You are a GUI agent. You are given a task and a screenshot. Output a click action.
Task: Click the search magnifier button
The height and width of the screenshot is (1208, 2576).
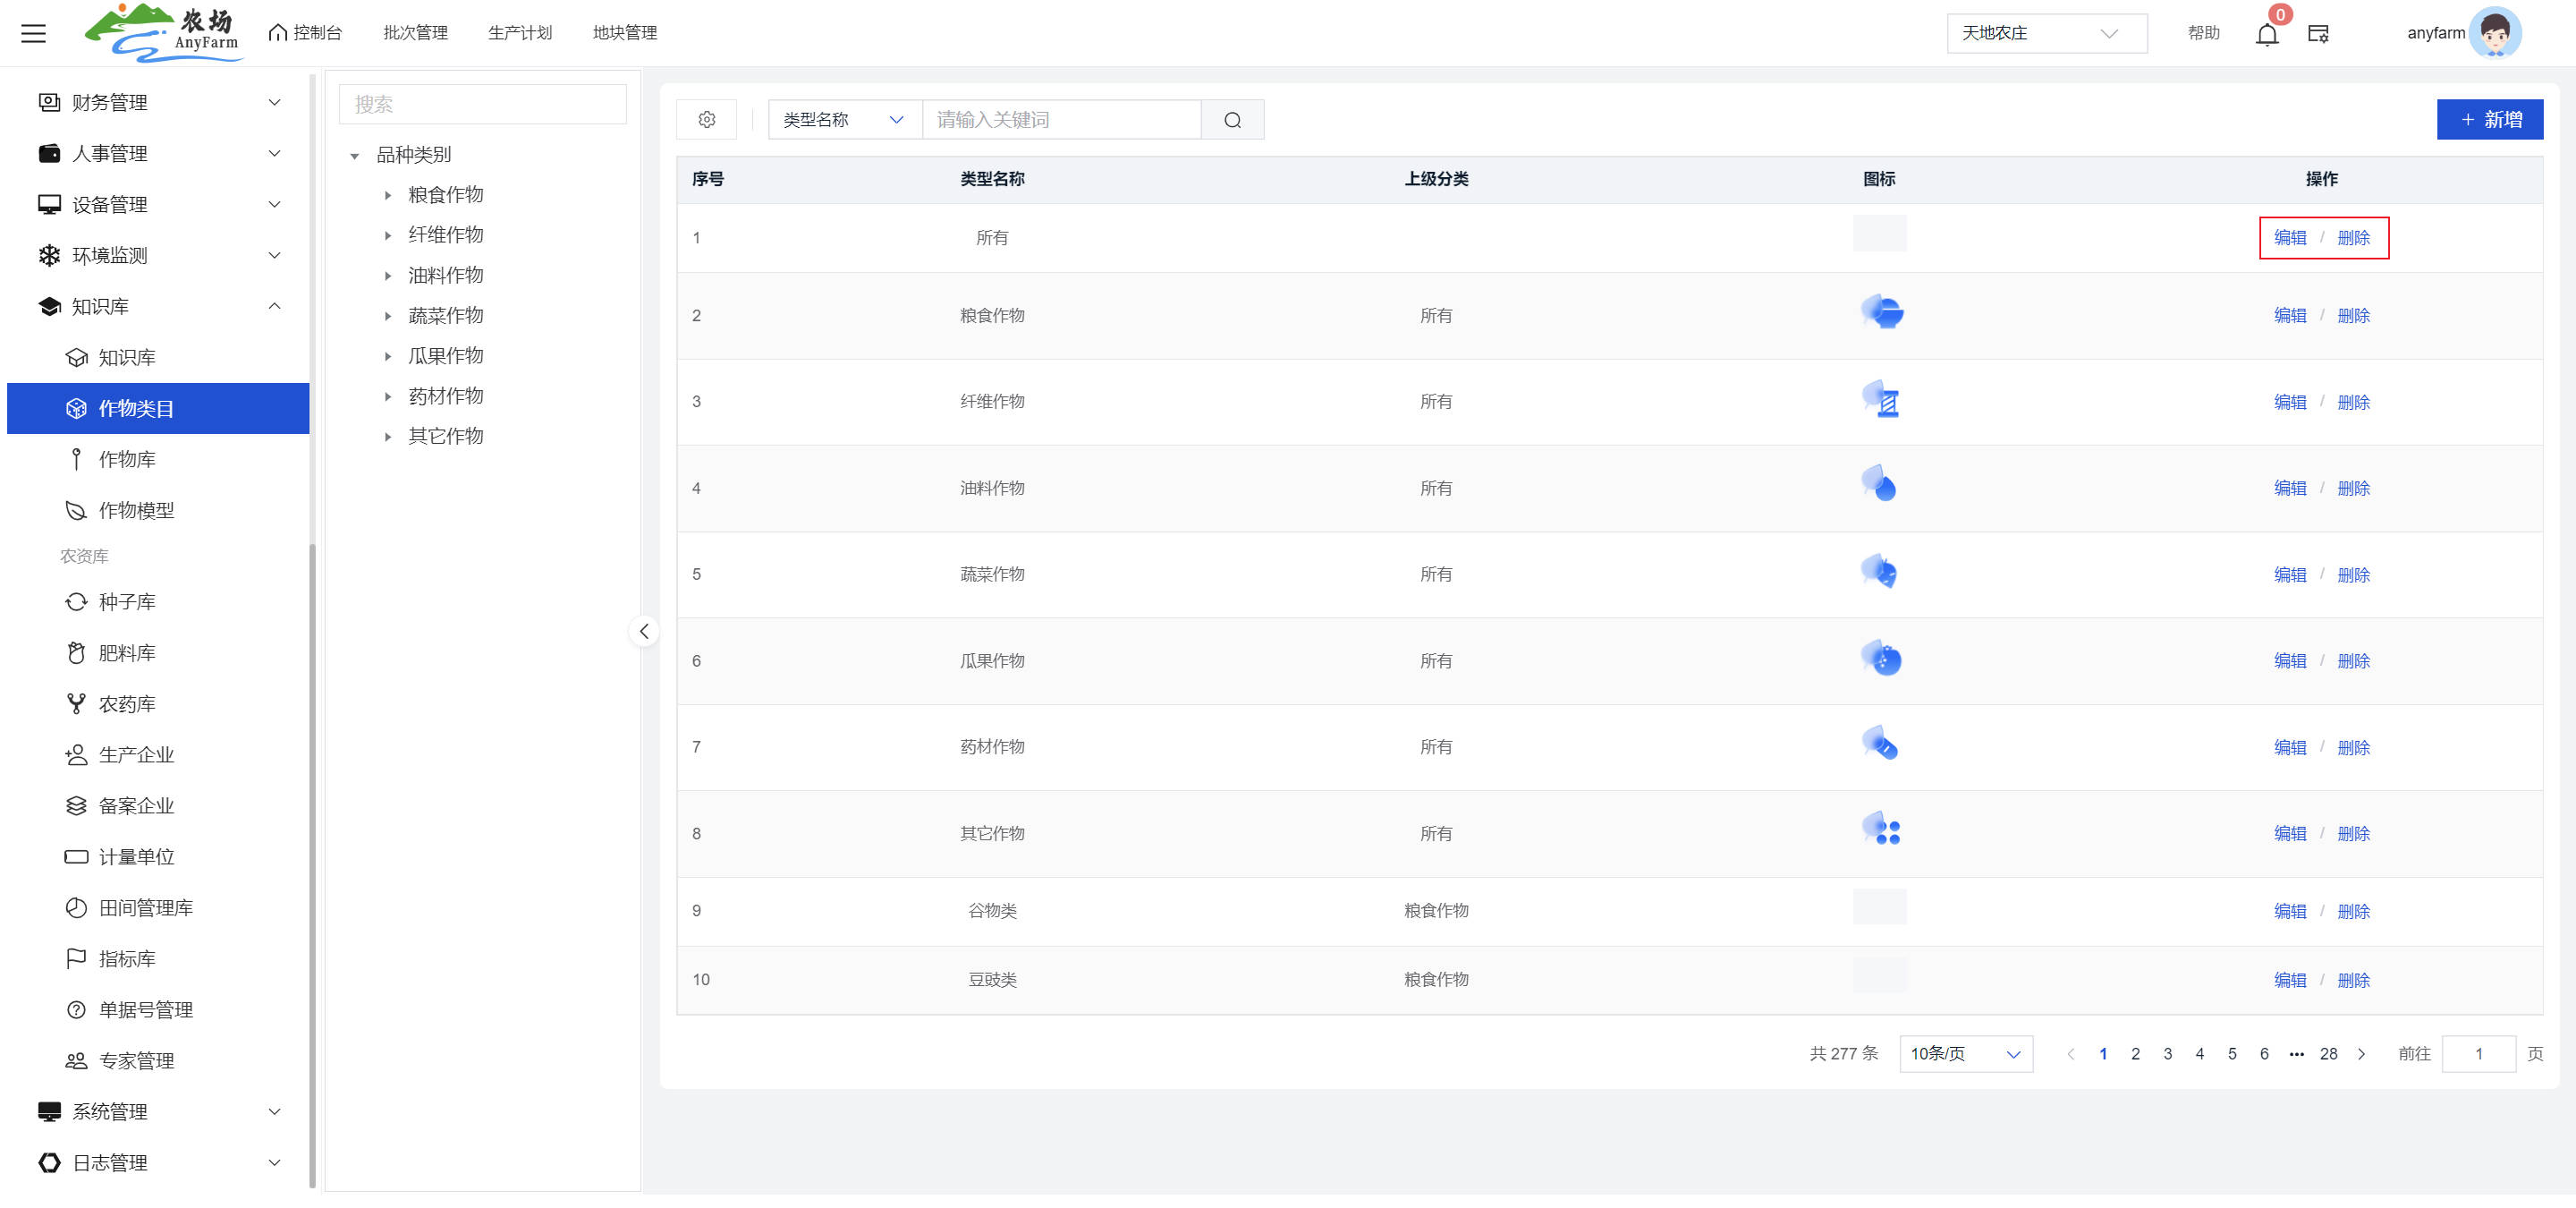[x=1232, y=120]
